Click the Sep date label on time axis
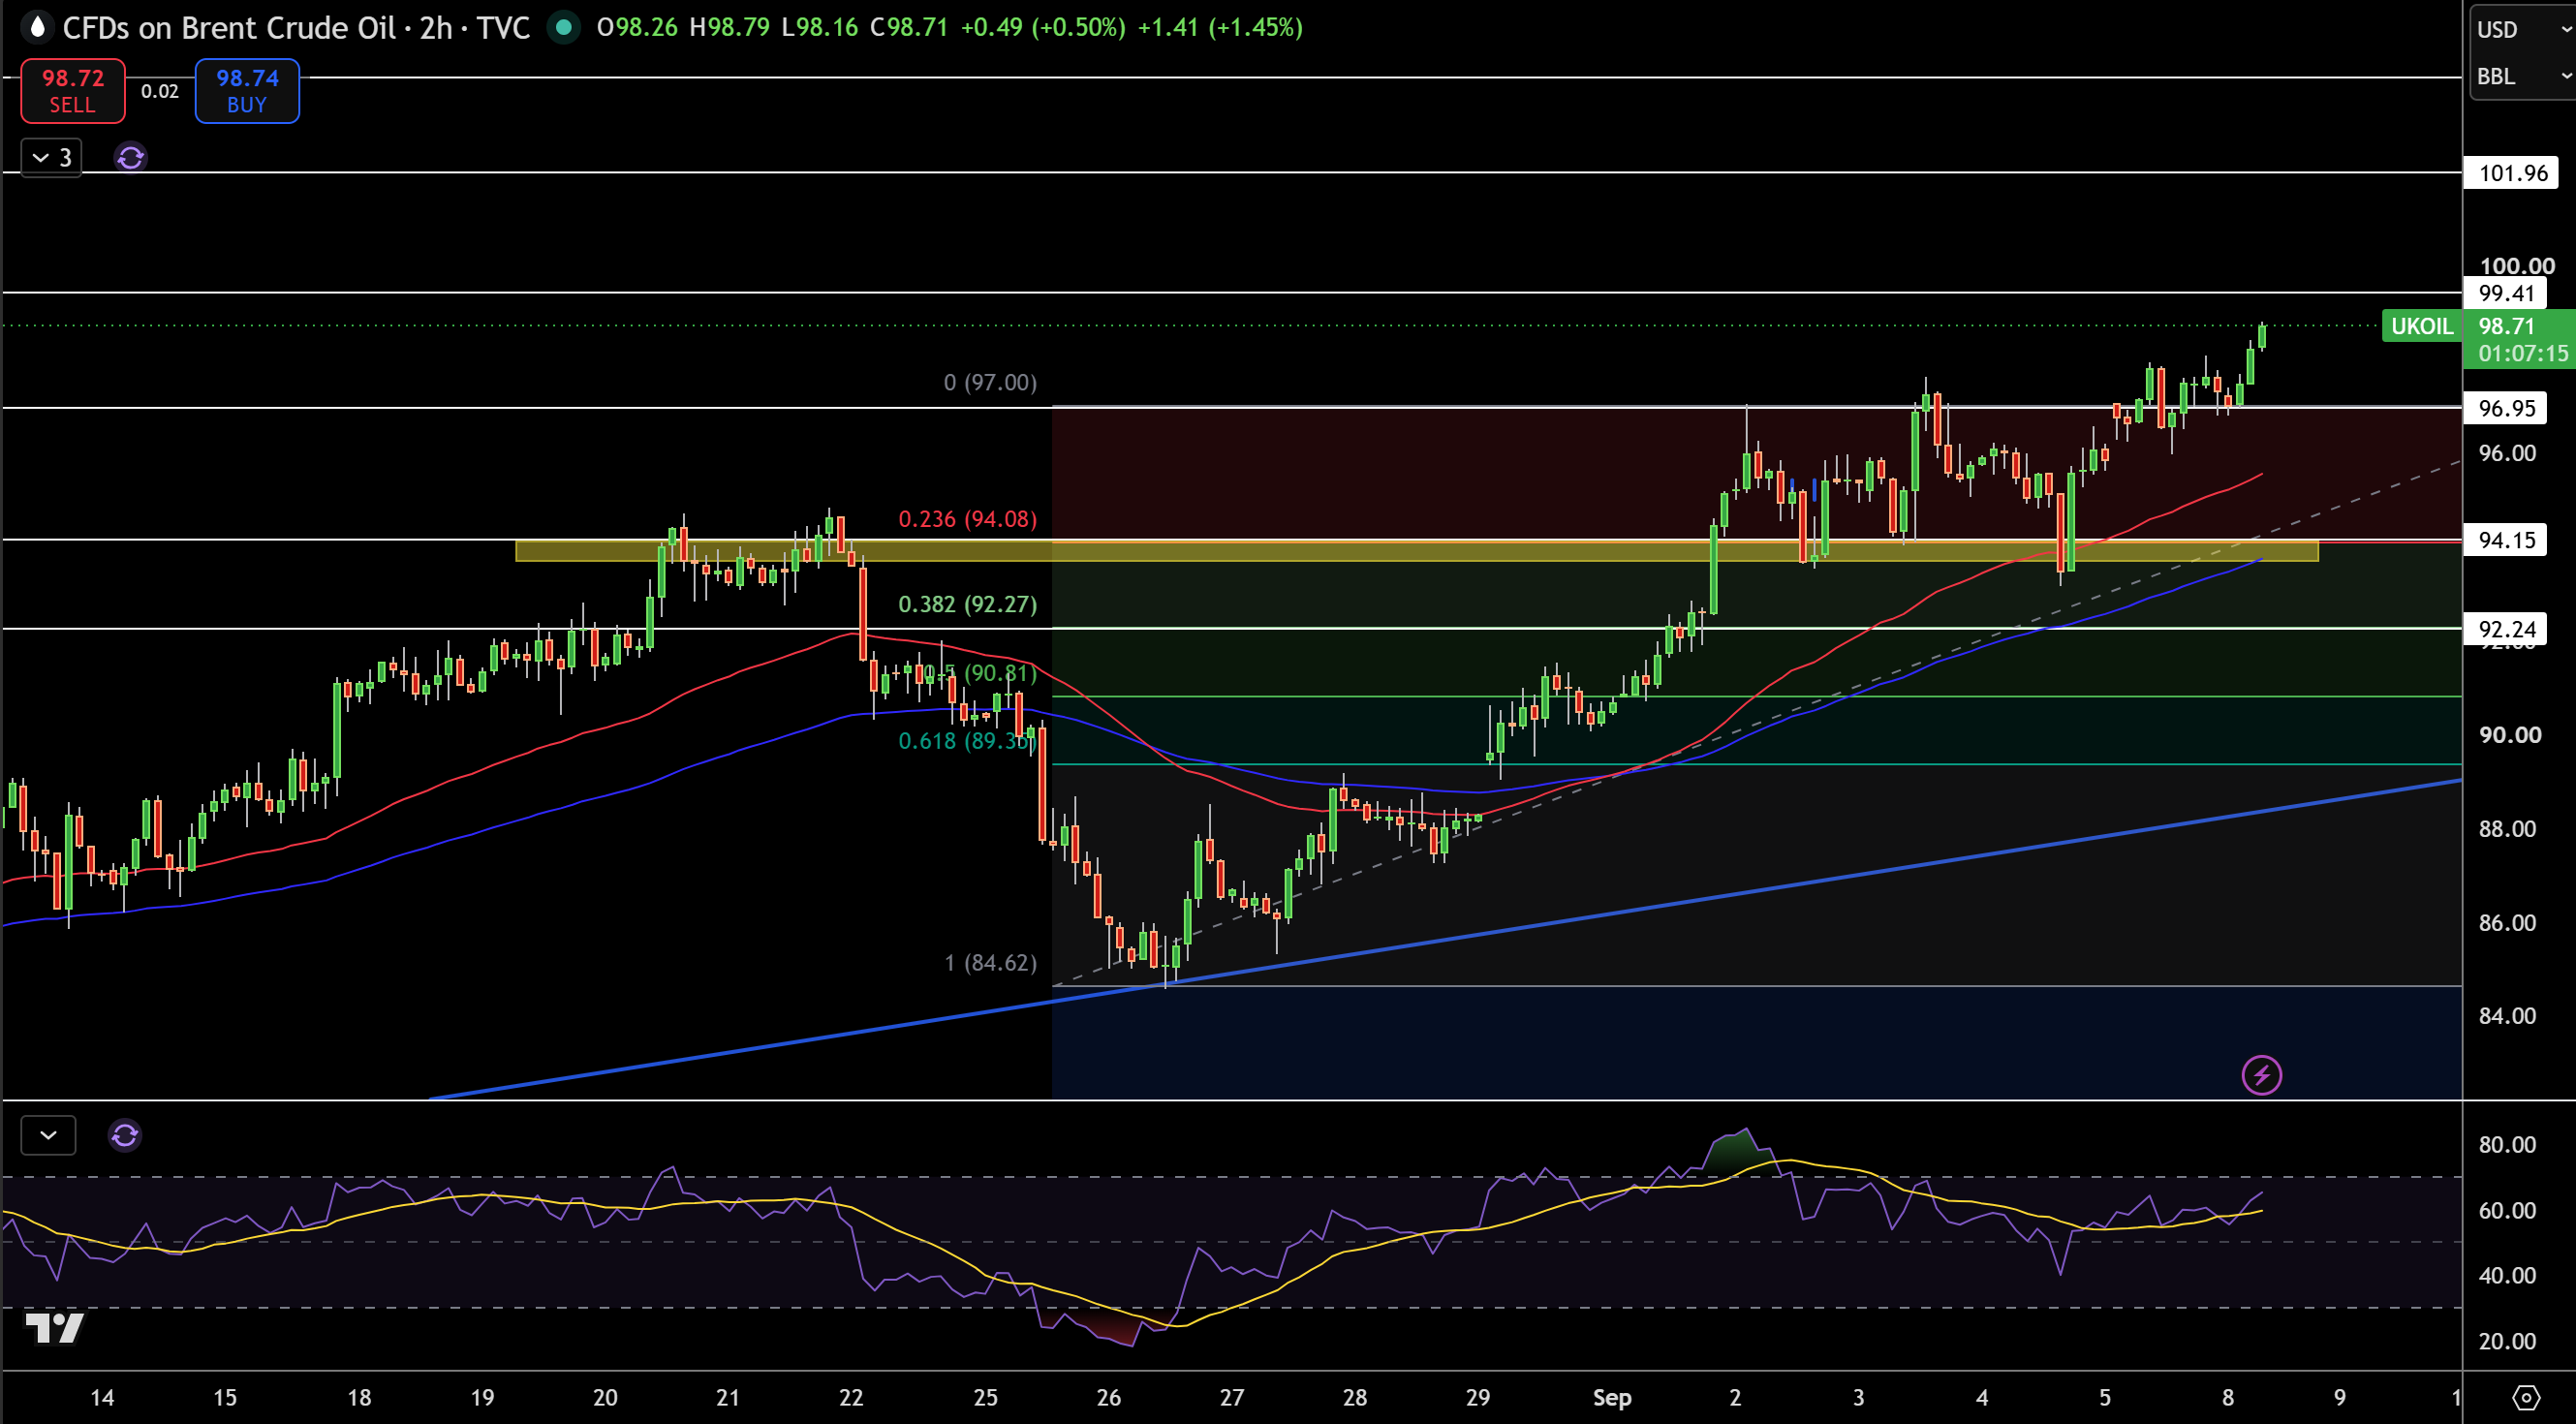Screen dimensions: 2576x1424 [1612, 1398]
